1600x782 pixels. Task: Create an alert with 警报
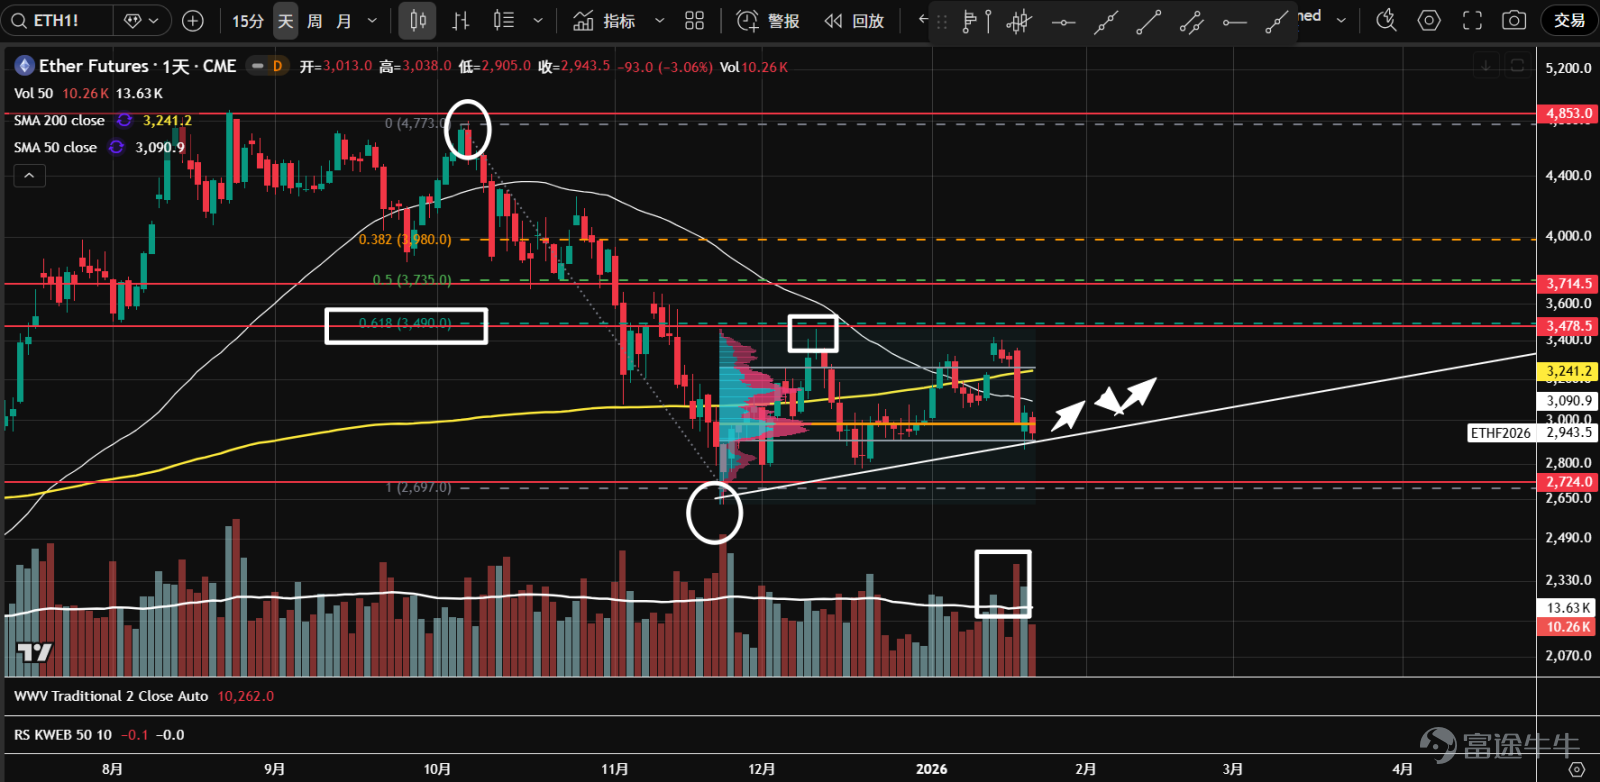click(768, 20)
